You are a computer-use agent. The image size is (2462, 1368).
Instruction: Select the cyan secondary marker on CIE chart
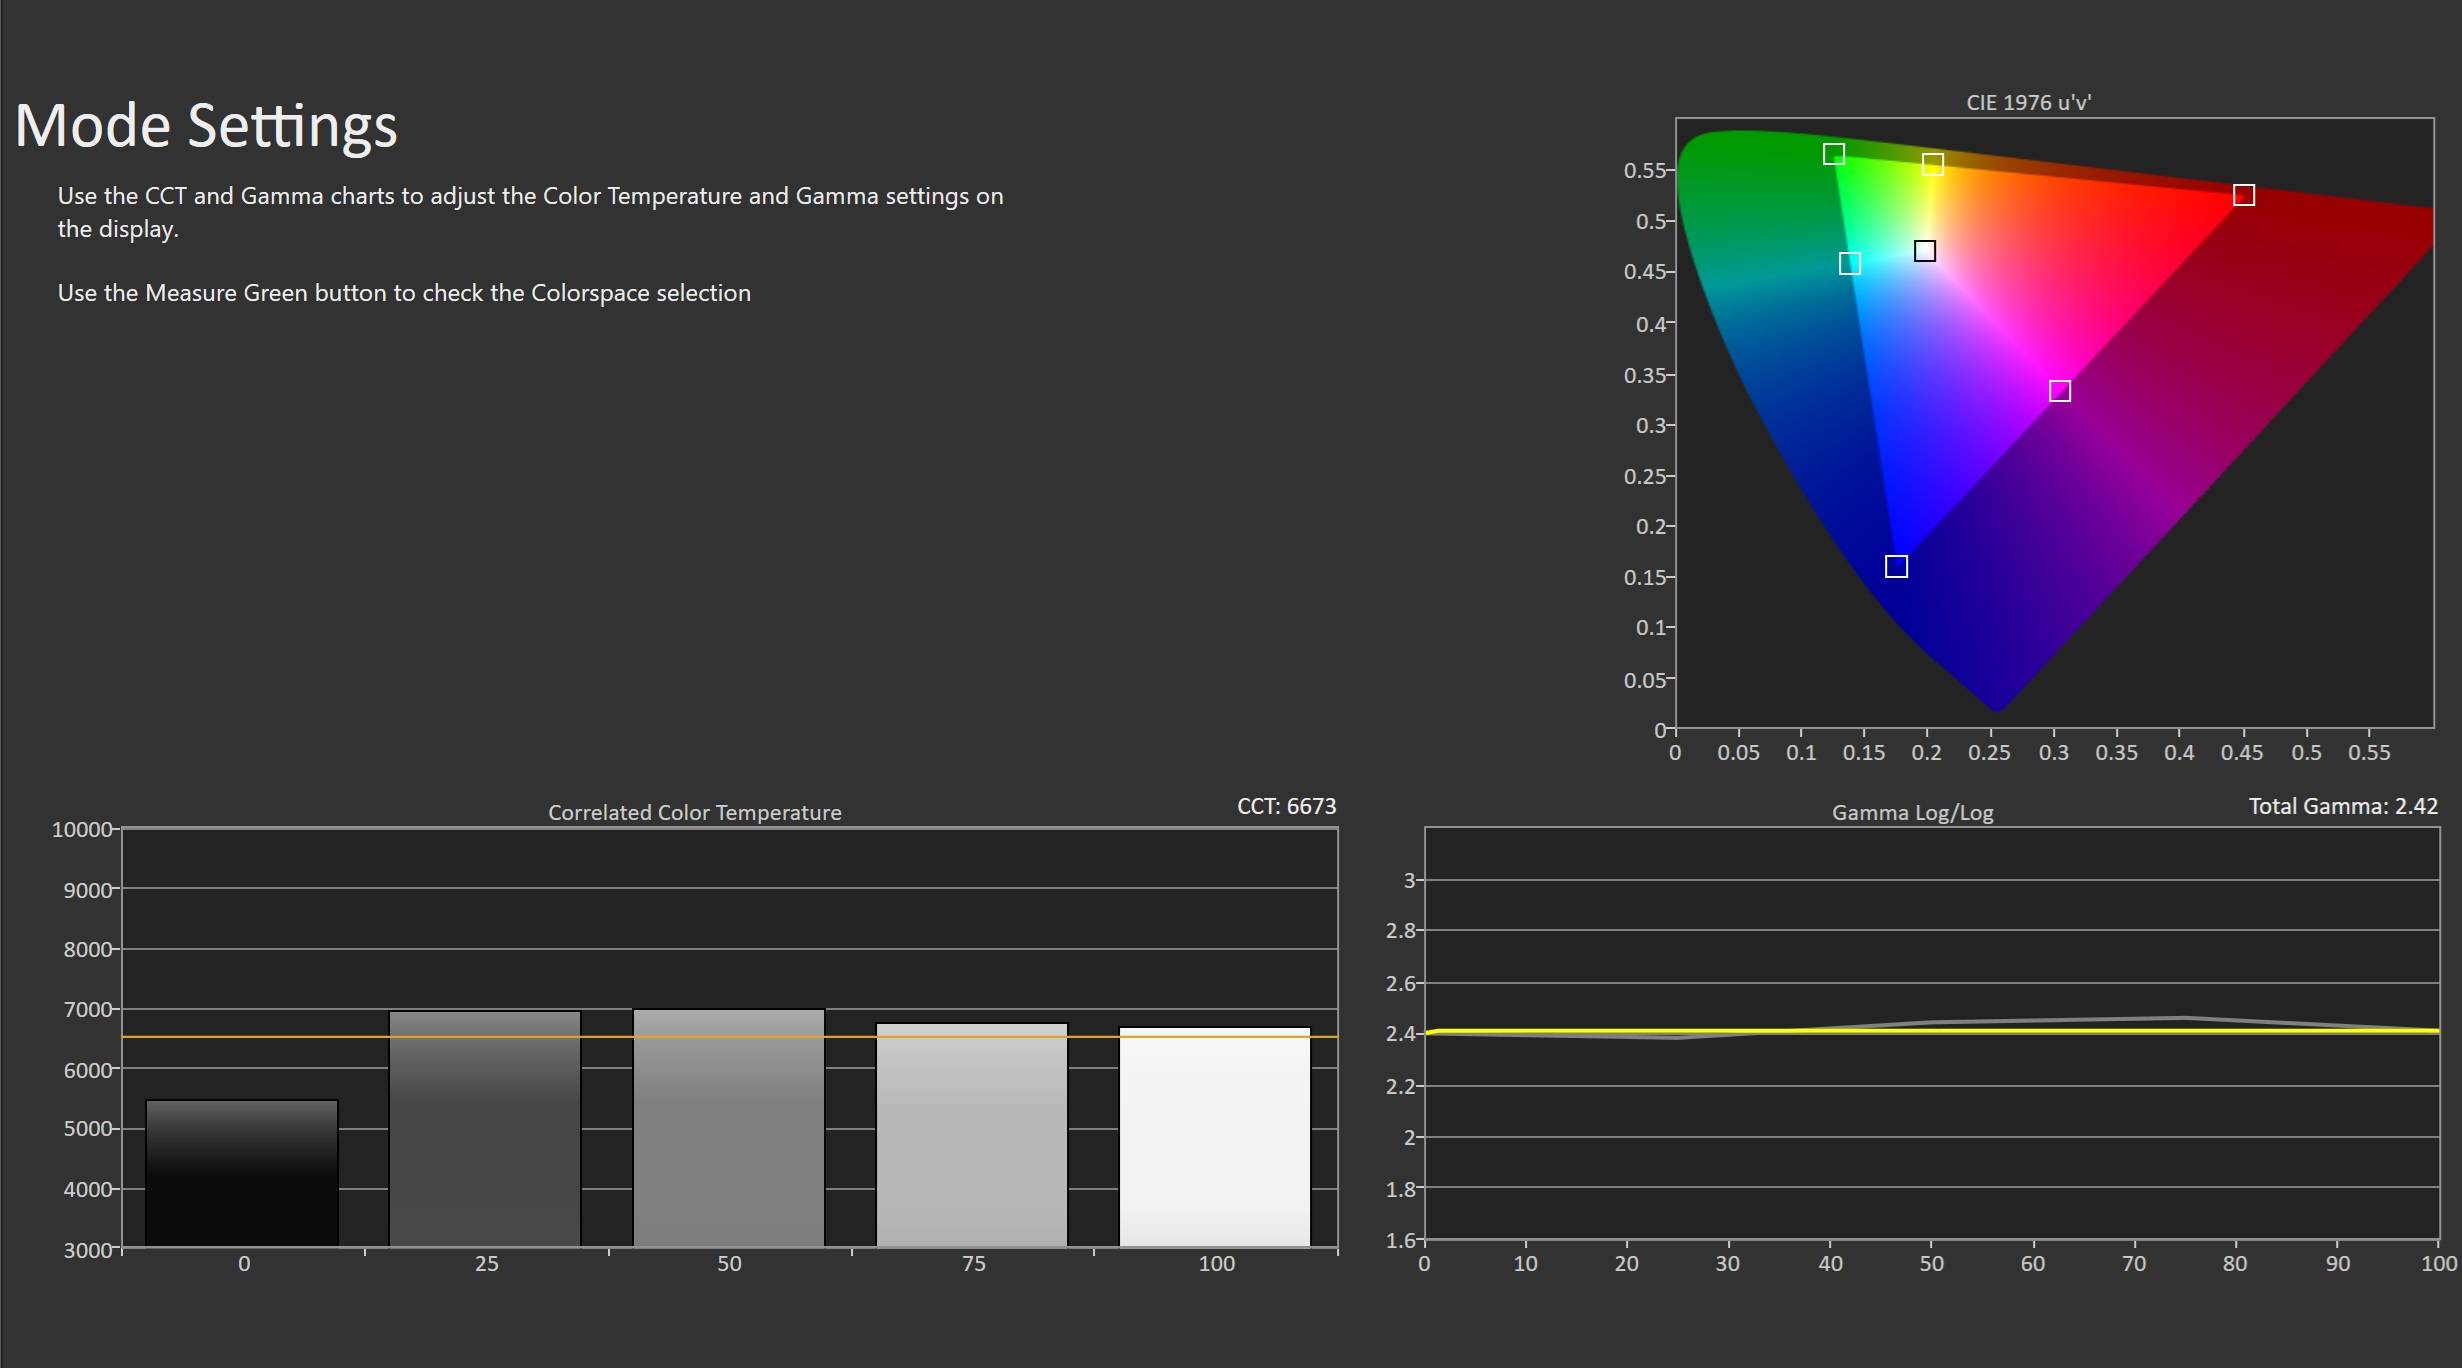1850,264
